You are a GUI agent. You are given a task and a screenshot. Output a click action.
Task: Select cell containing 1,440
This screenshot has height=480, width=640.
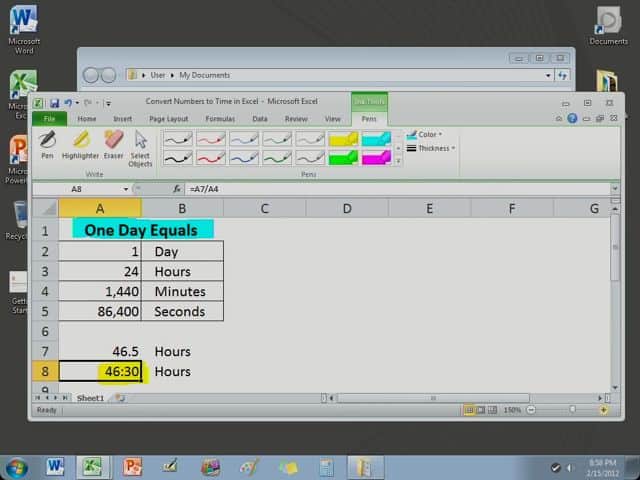click(x=100, y=291)
